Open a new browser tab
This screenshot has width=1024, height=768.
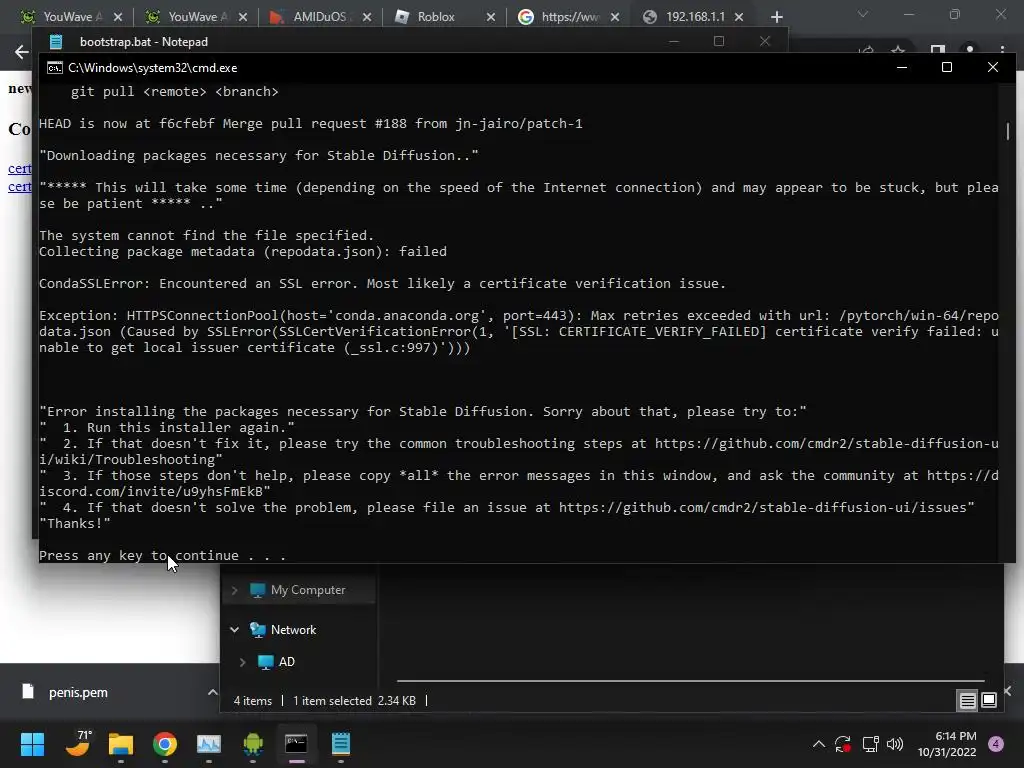pos(776,17)
